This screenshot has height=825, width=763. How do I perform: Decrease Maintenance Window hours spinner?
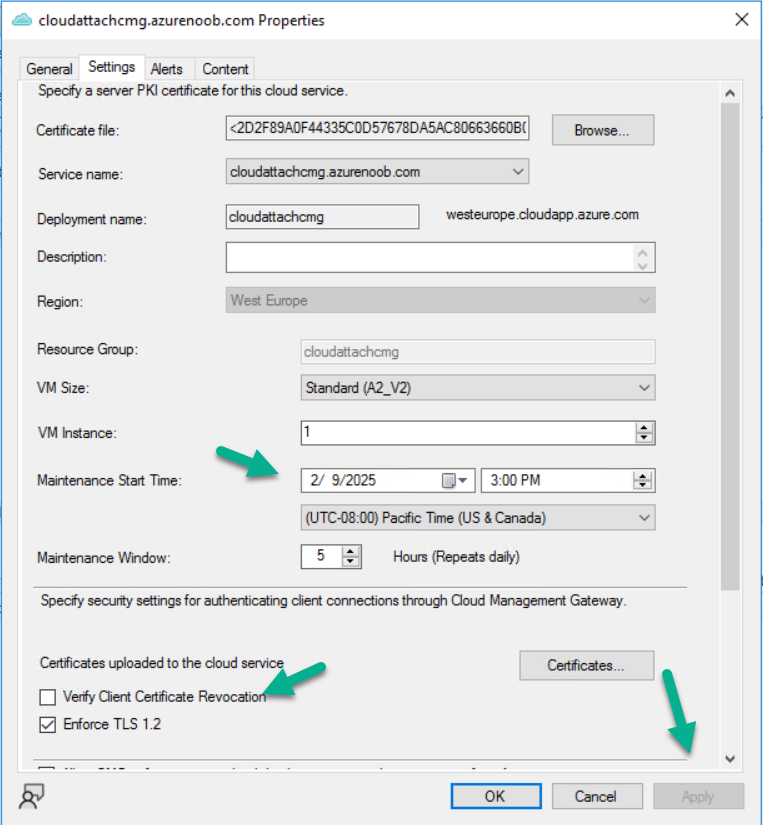[350, 562]
